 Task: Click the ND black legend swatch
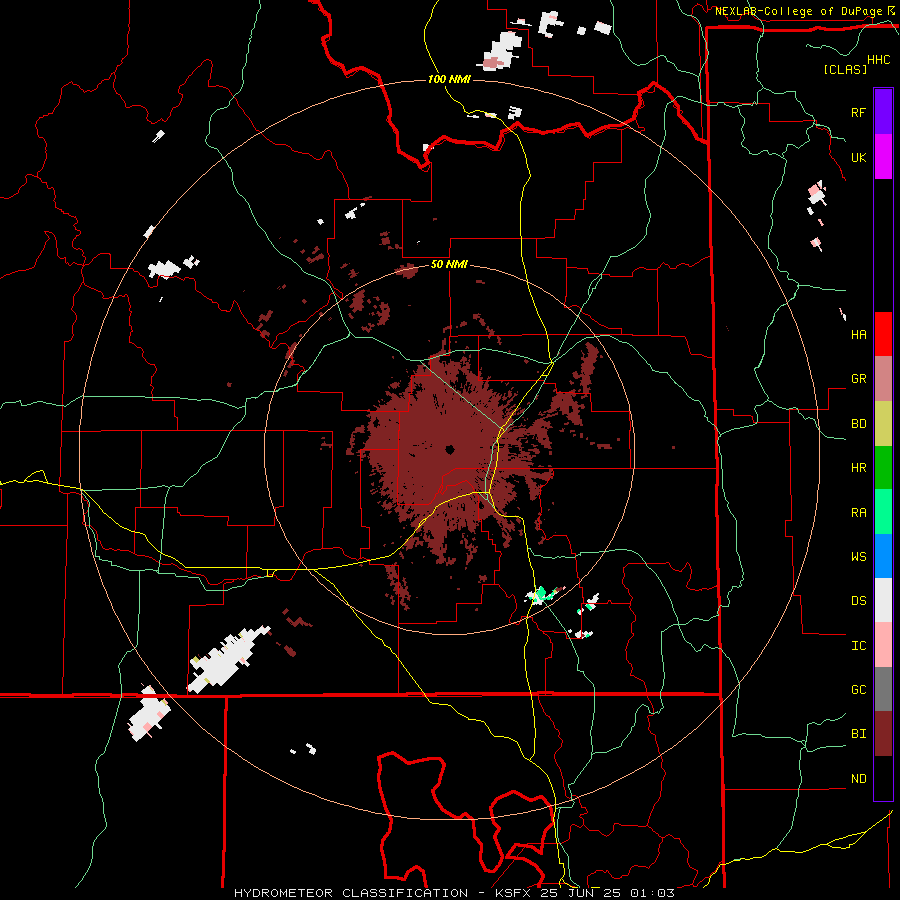883,778
